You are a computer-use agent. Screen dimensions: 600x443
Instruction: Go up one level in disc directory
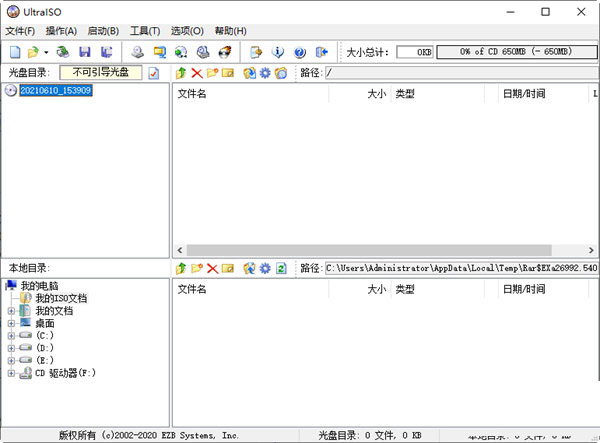180,73
